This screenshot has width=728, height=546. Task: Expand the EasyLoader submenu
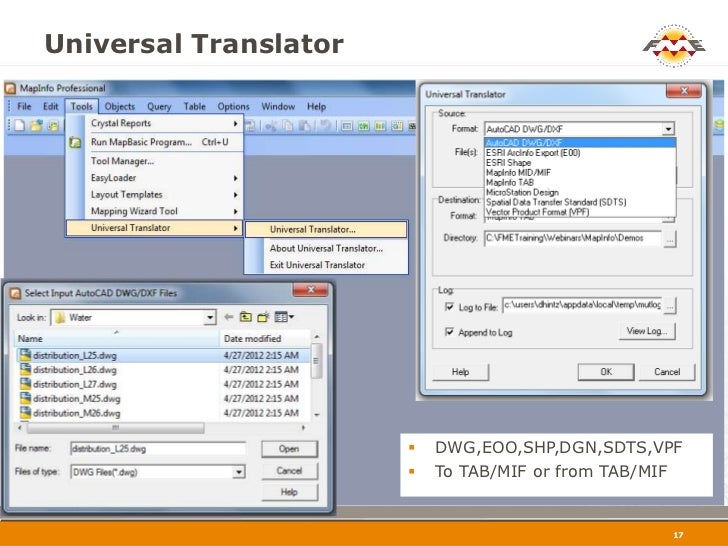pyautogui.click(x=235, y=178)
